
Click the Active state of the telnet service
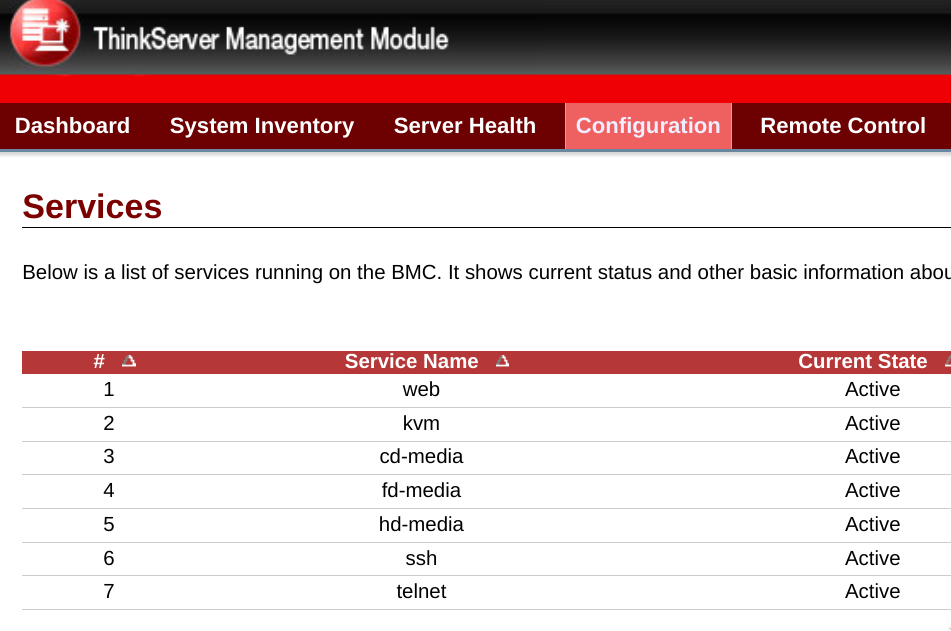872,592
